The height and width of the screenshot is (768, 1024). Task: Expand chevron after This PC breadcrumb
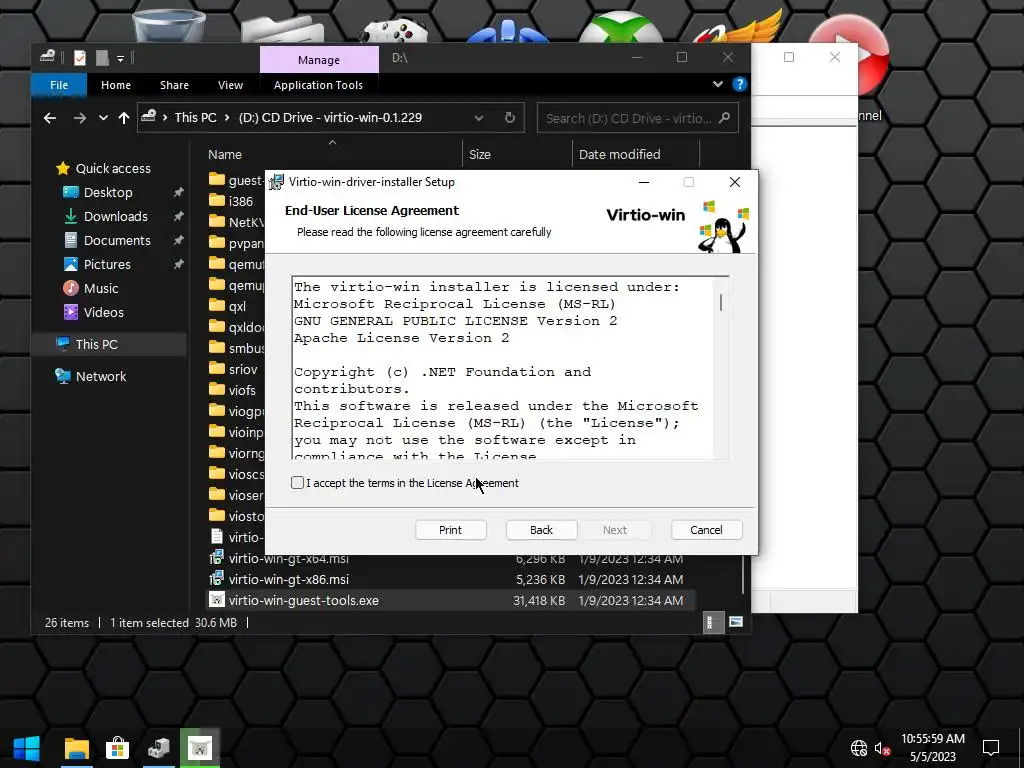[227, 118]
